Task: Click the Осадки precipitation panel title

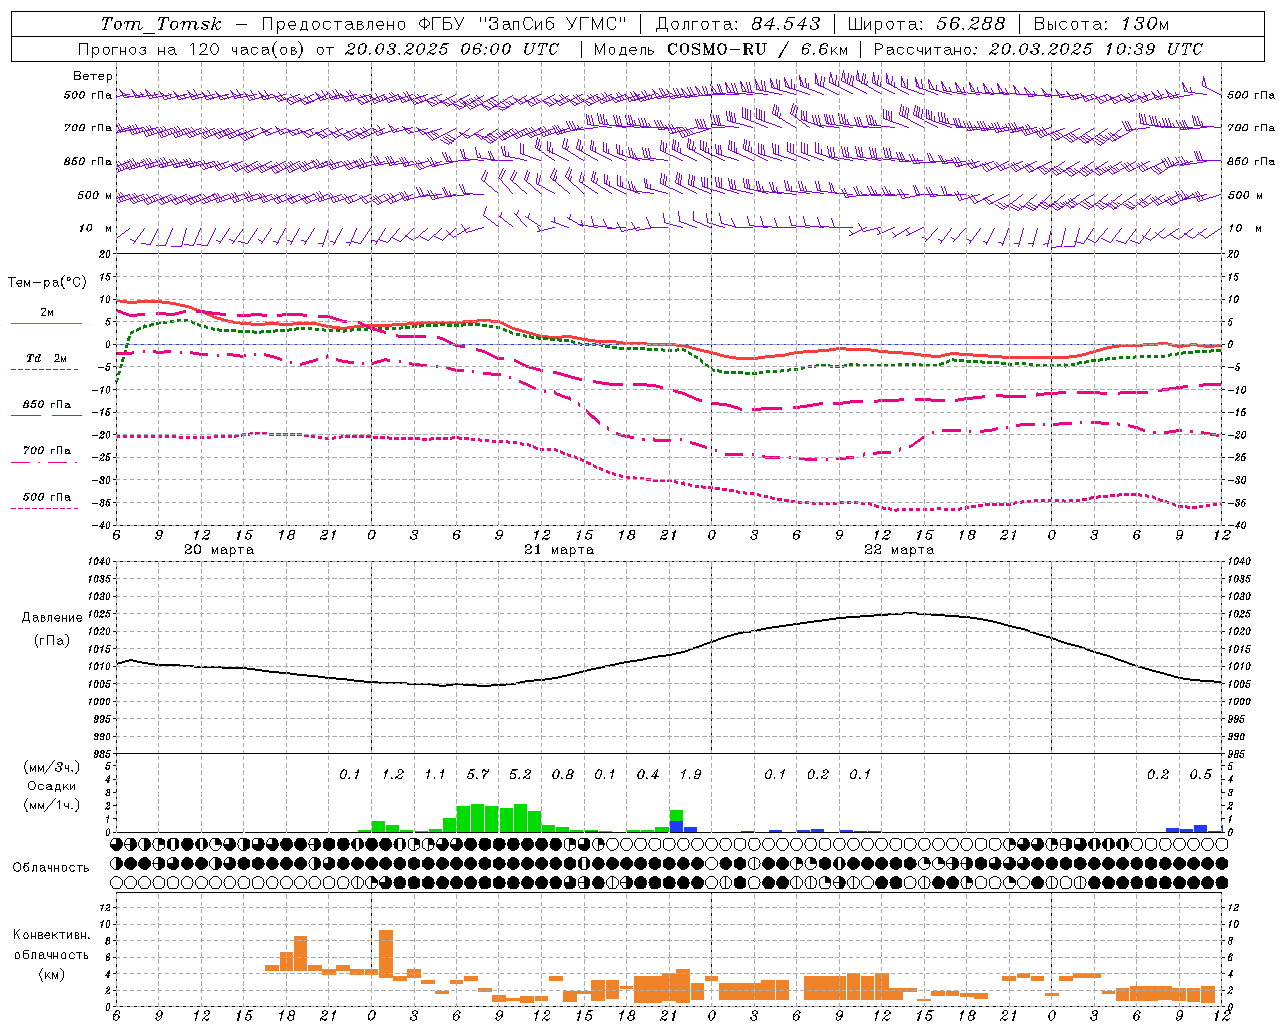Action: coord(51,786)
